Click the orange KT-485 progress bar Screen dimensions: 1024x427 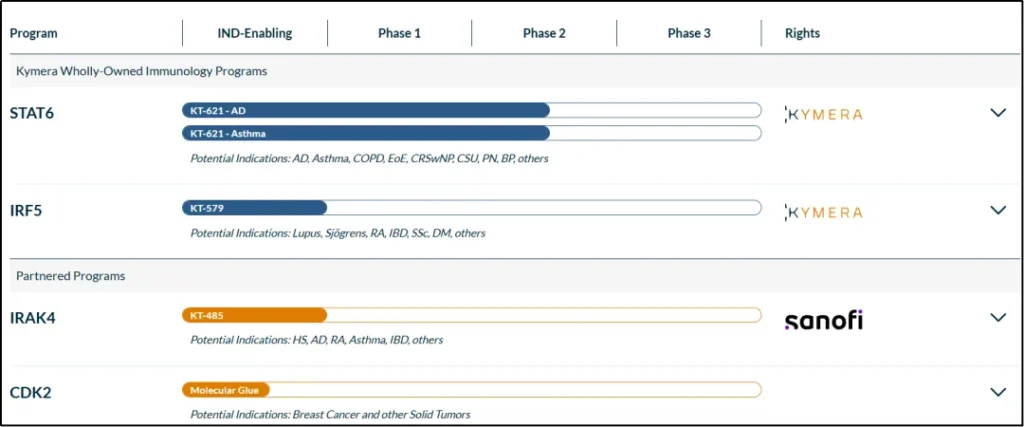tap(255, 315)
